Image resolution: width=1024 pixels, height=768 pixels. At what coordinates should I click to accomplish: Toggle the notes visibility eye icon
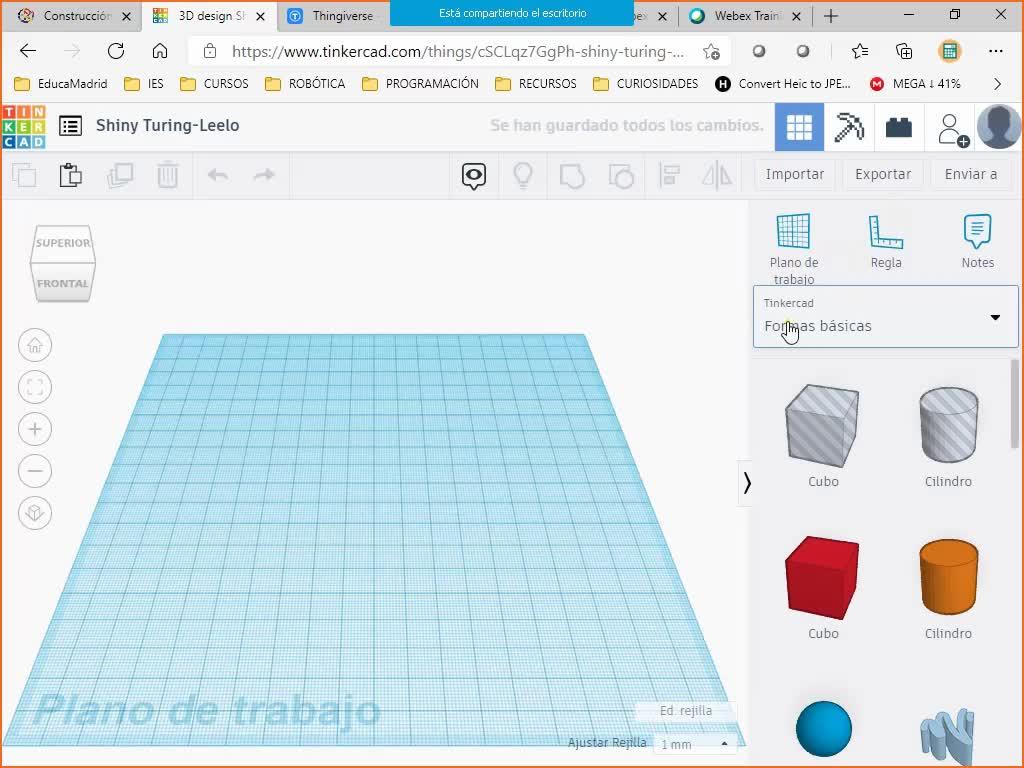(x=473, y=176)
